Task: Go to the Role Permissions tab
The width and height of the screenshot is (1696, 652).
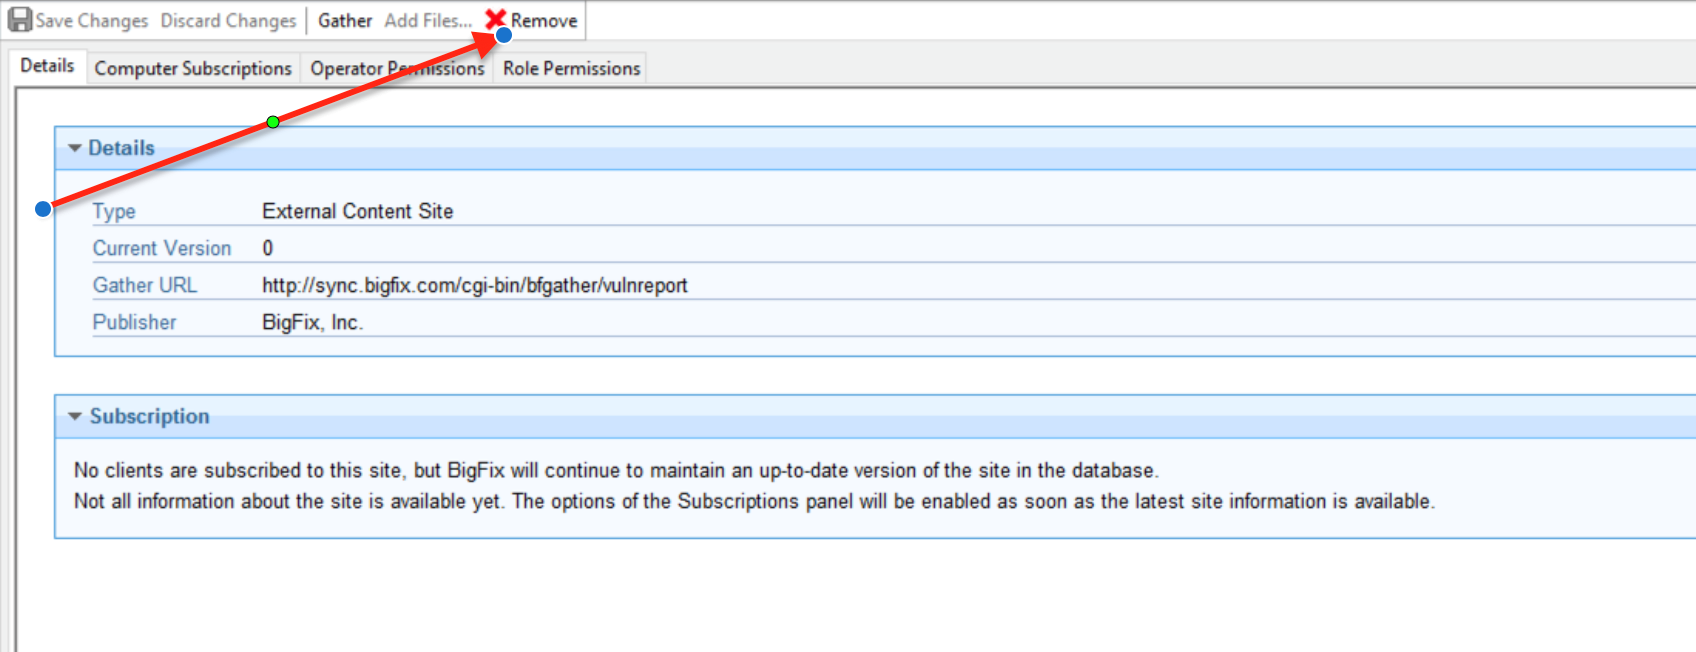Action: 571,68
